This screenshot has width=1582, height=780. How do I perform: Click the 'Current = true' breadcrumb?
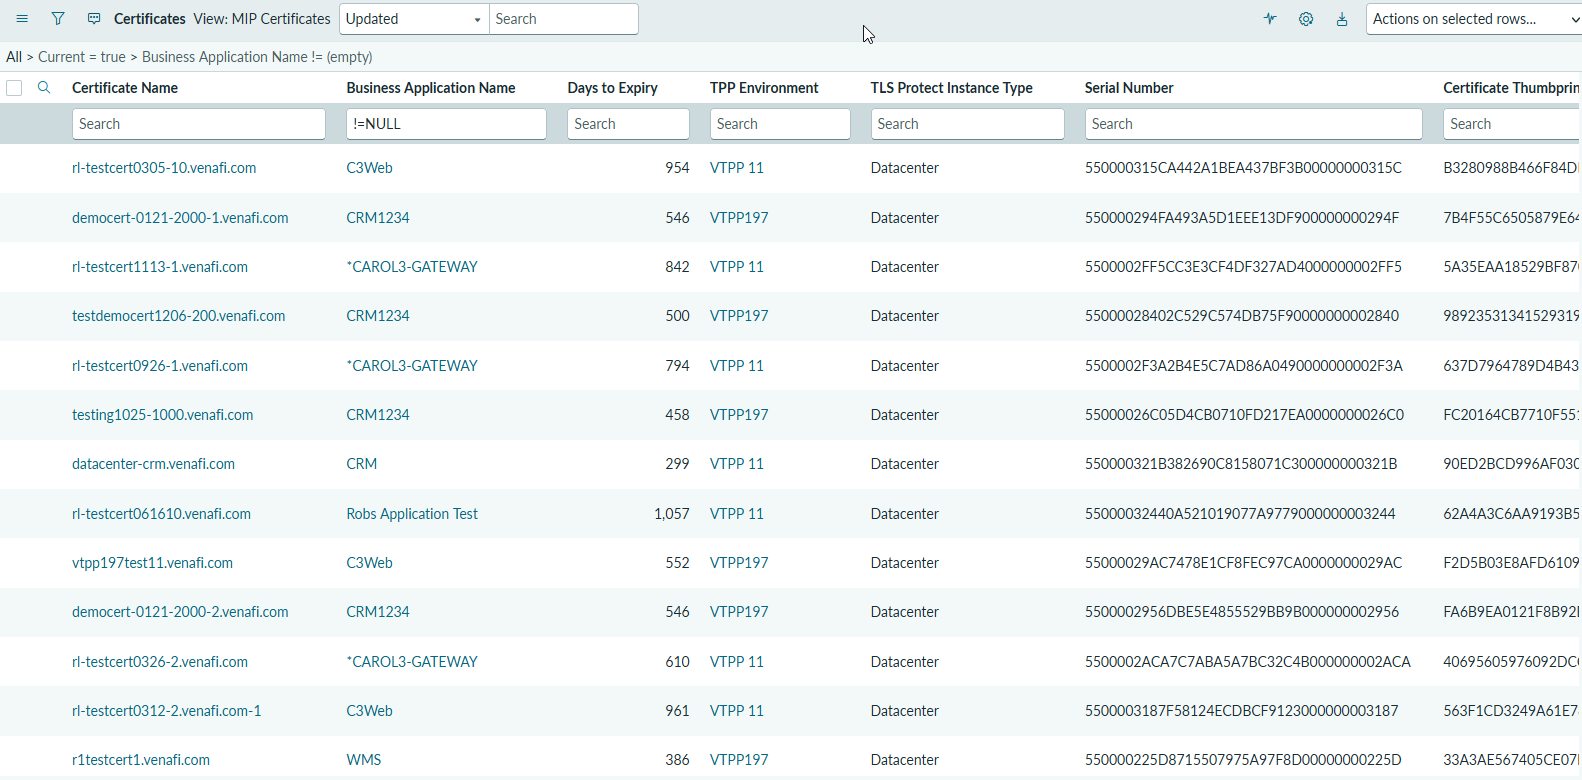[82, 57]
